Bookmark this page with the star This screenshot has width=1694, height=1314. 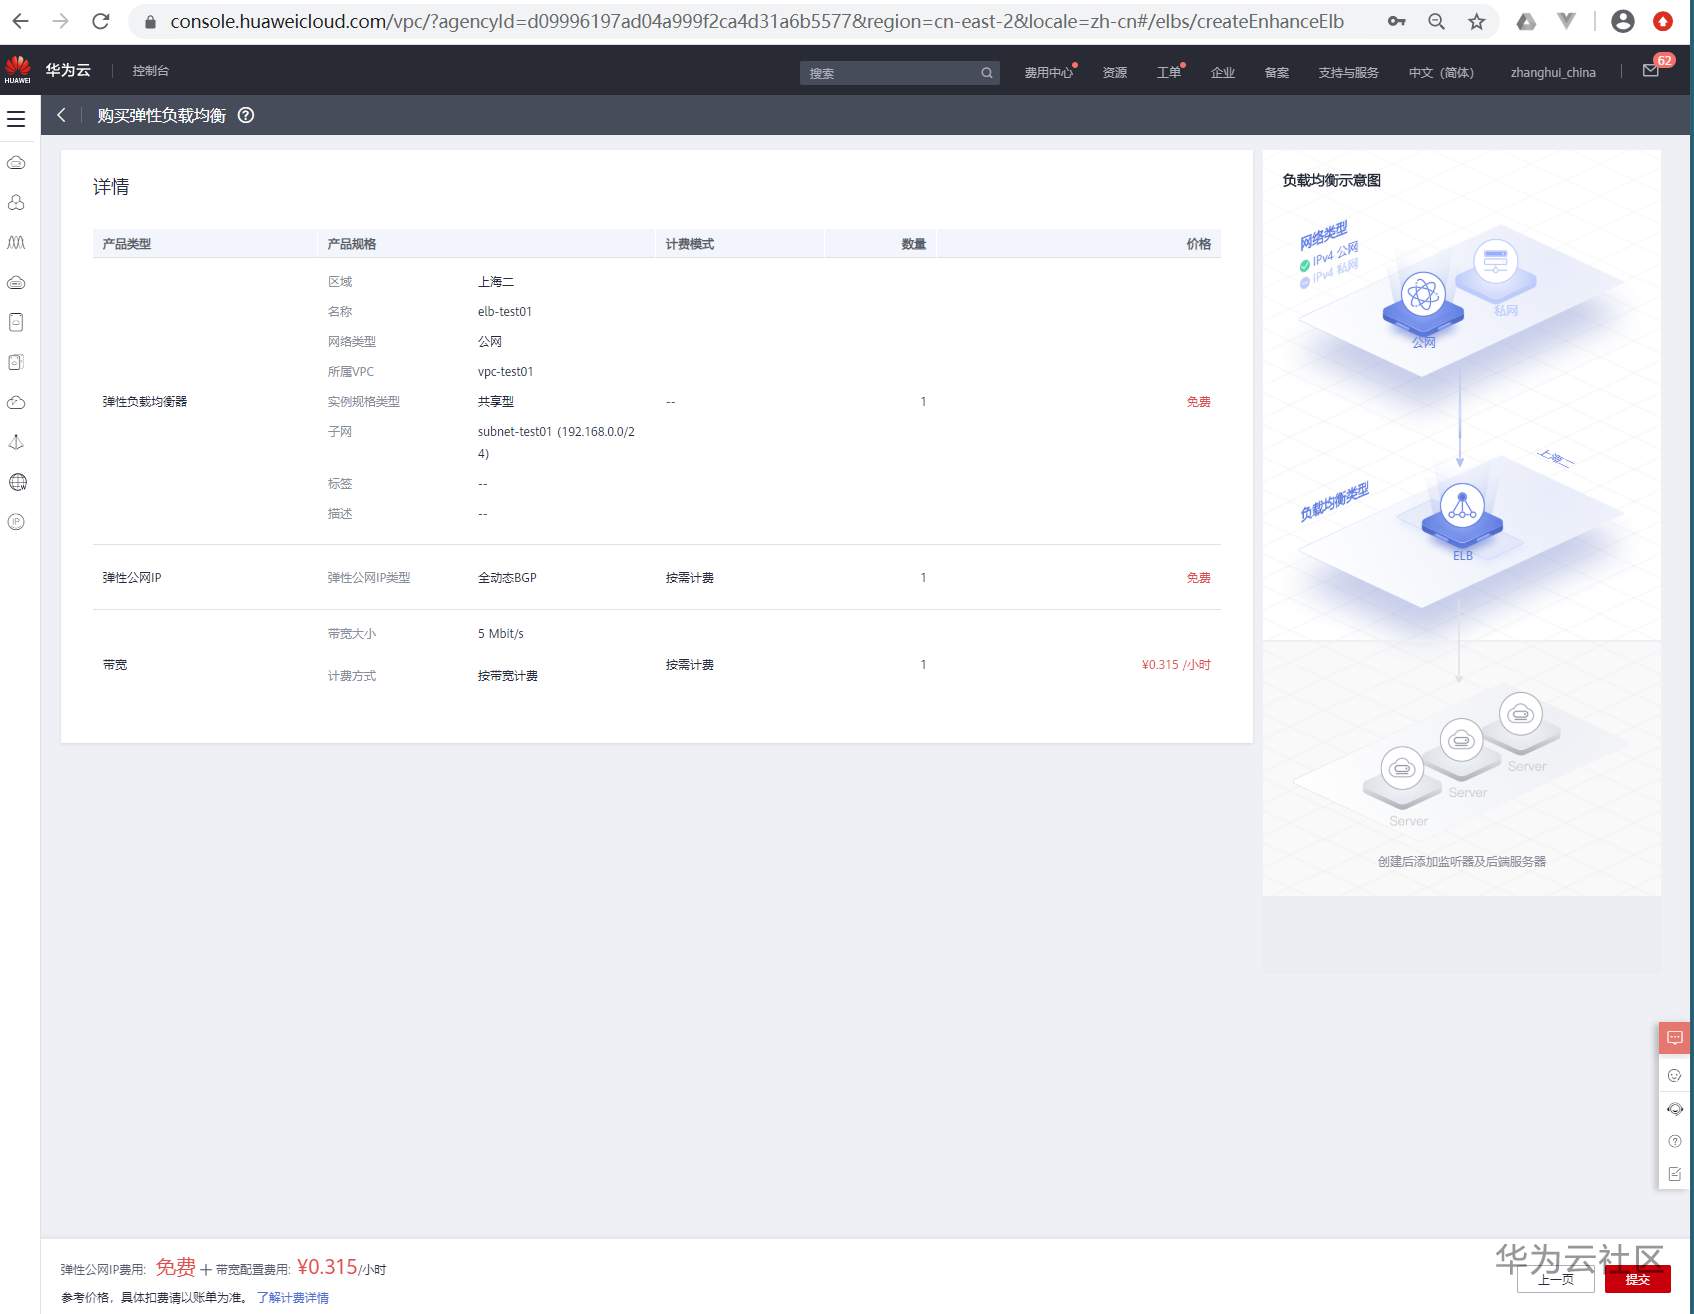tap(1477, 21)
